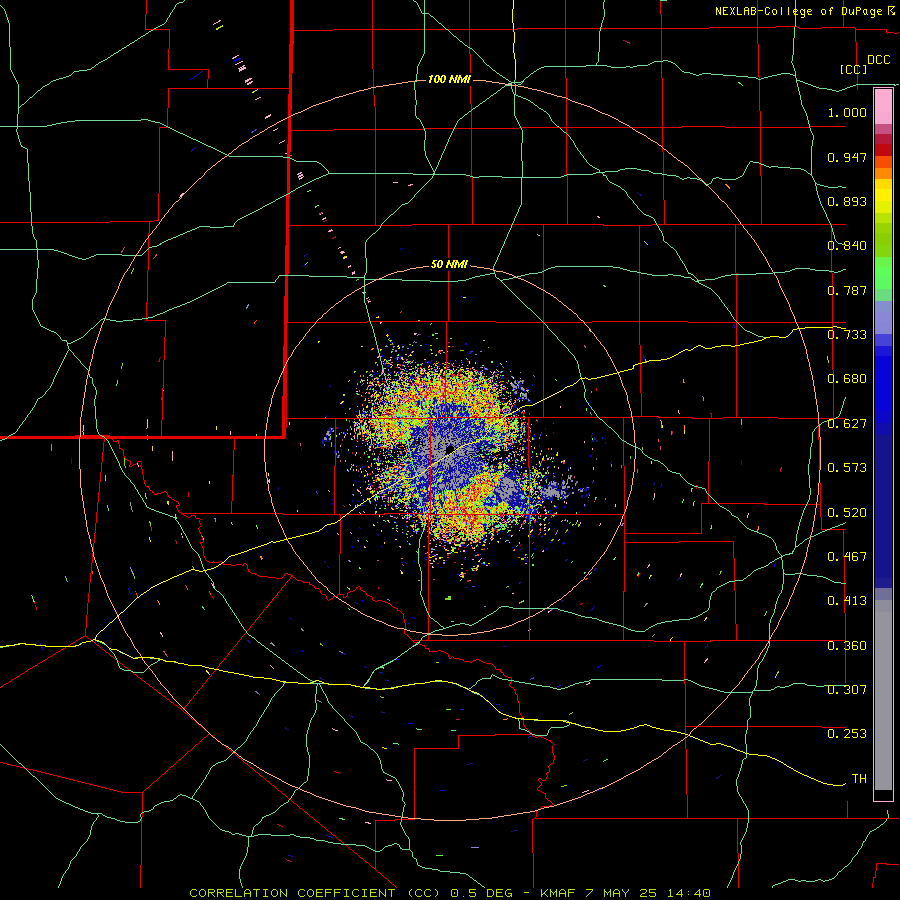Select the 0.467 scale value
The image size is (900, 900).
pyautogui.click(x=847, y=557)
